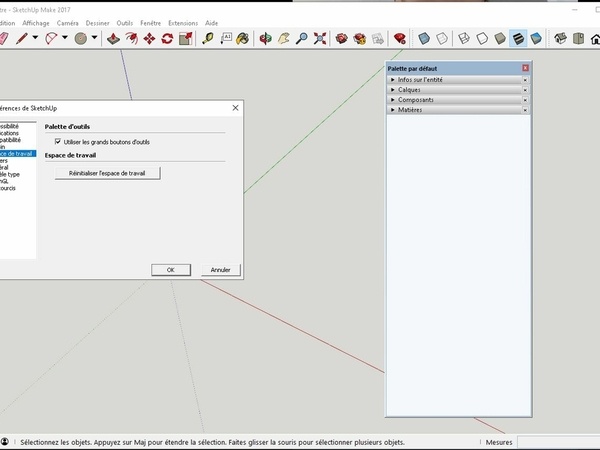Screen dimensions: 600x450
Task: Uncheck 'Utiliser les grands boutons d'outils'
Action: (x=58, y=142)
